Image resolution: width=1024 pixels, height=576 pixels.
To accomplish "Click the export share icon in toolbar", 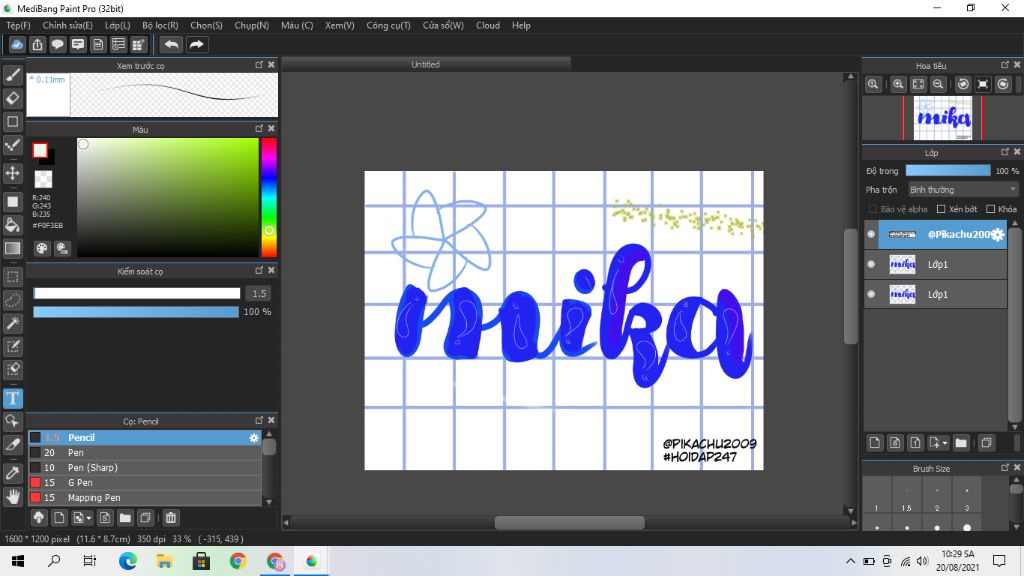I will [x=37, y=44].
